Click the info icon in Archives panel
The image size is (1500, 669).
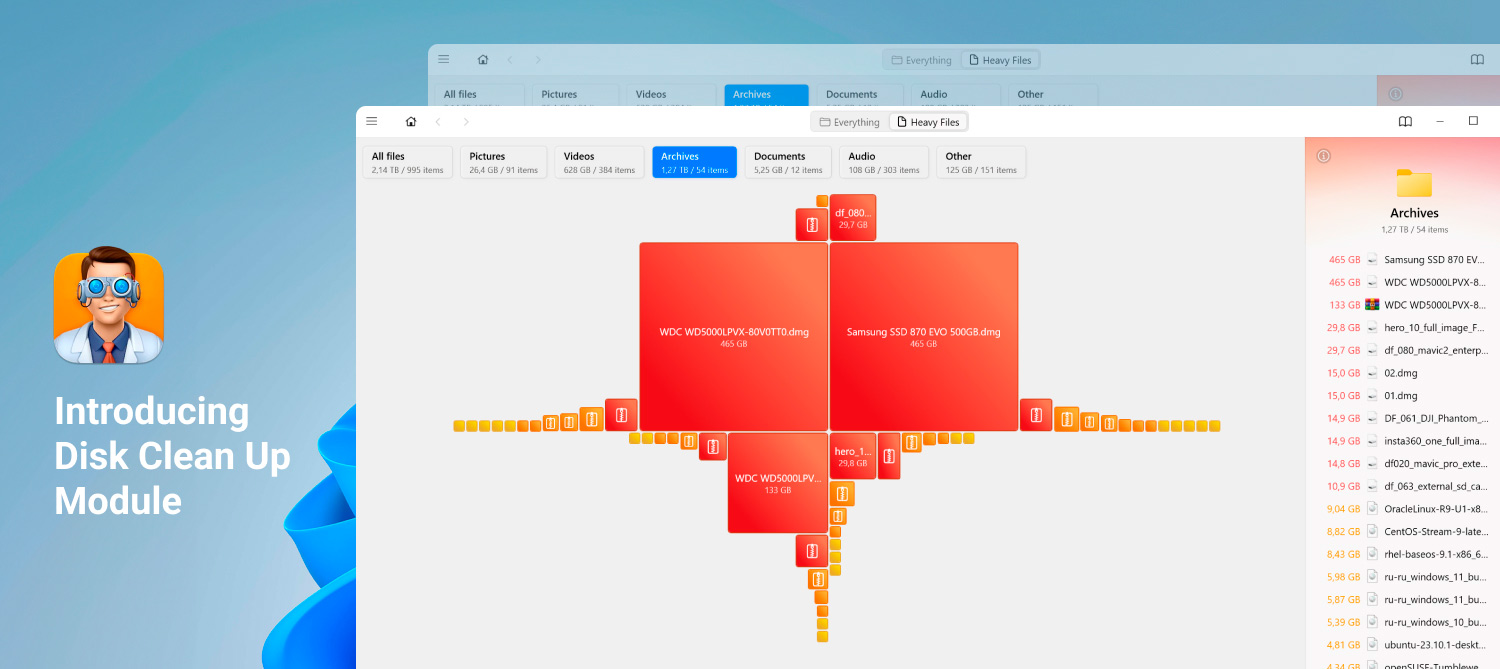coord(1323,156)
